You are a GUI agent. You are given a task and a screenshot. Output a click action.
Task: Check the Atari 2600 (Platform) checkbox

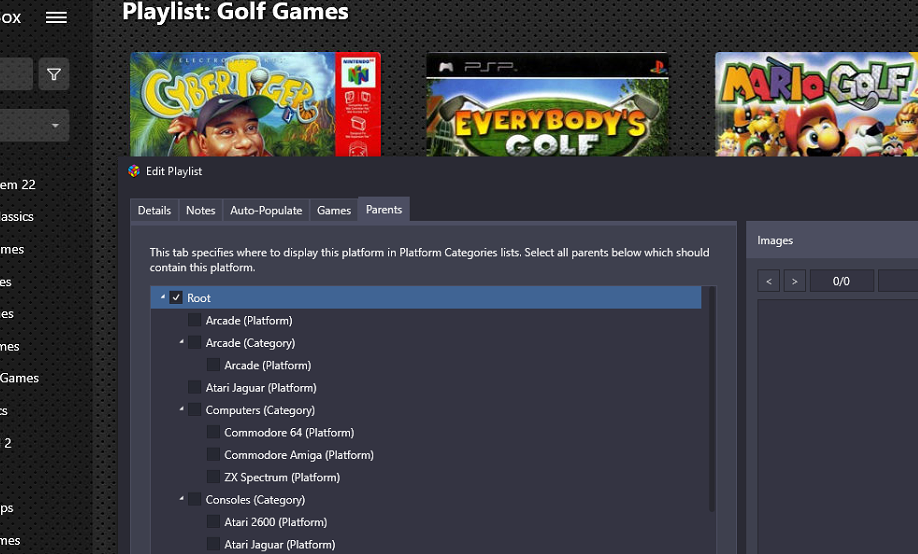pos(213,522)
